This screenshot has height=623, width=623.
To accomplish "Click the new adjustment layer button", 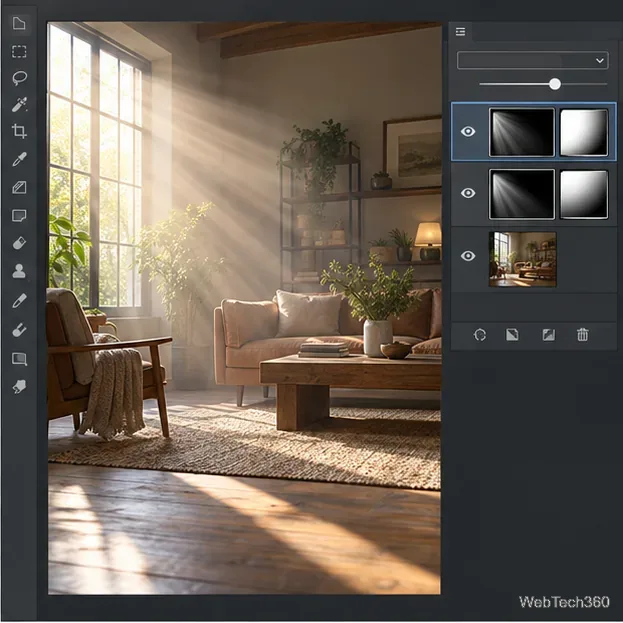I will [x=549, y=335].
